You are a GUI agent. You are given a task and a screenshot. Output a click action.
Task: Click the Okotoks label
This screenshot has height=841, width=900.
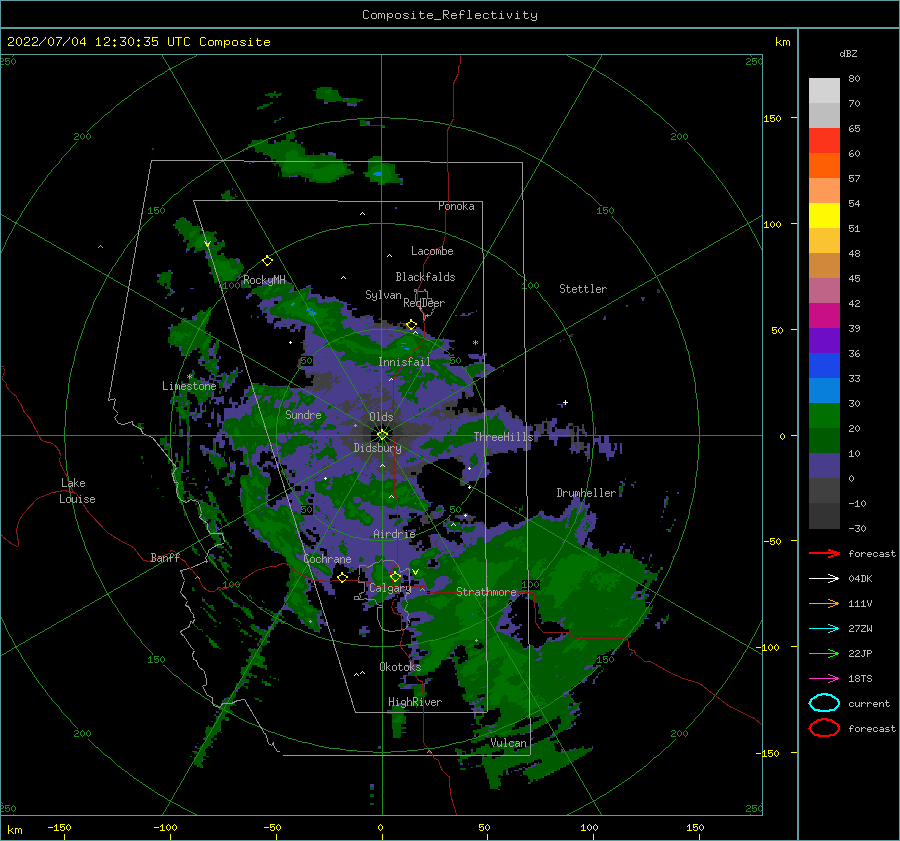400,667
